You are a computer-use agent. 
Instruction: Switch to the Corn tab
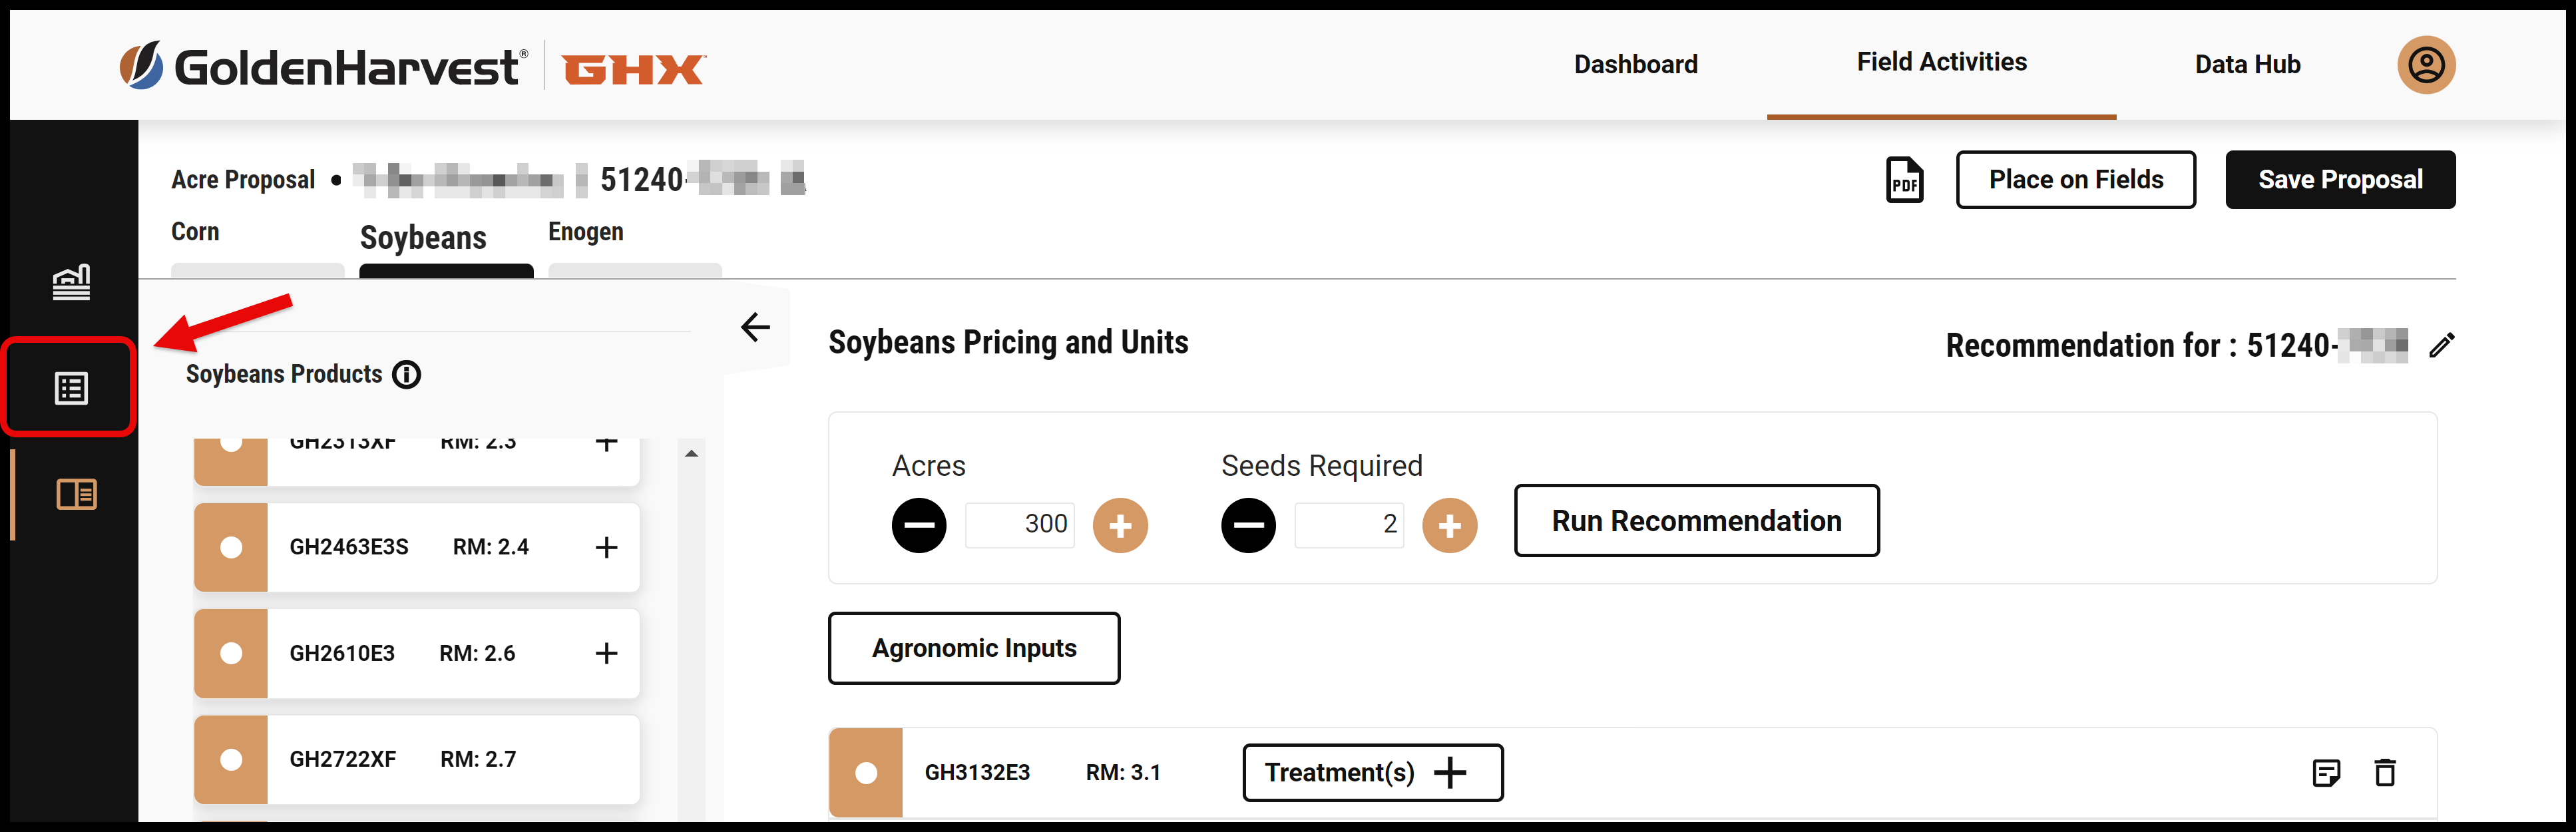(x=195, y=232)
